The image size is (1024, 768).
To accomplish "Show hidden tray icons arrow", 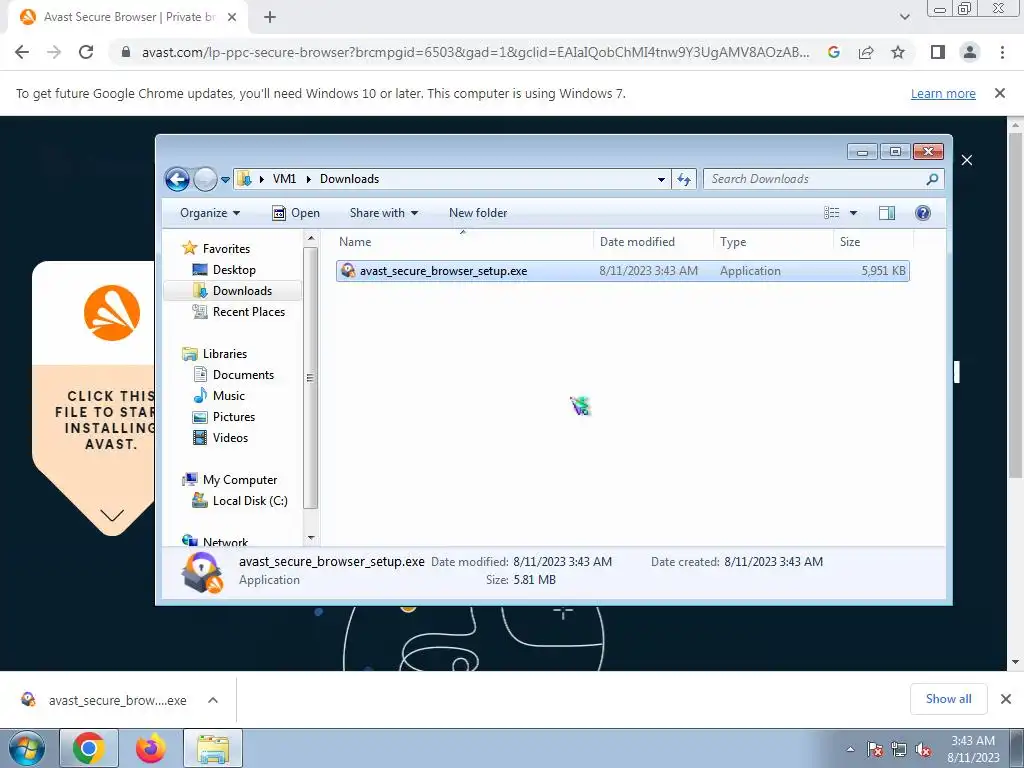I will point(850,749).
